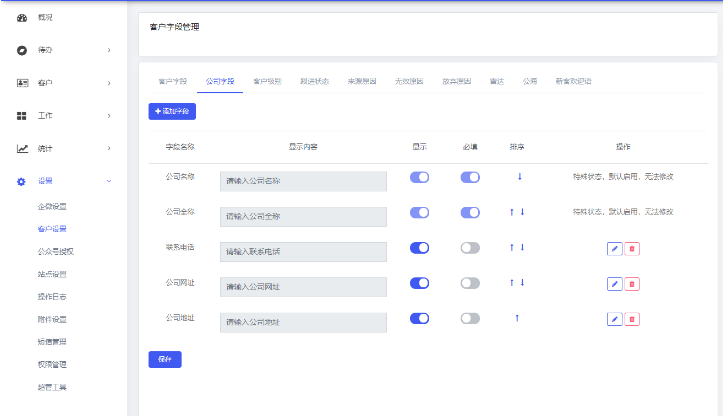
Task: Move 公司地址 up with the arrow icon
Action: click(517, 318)
